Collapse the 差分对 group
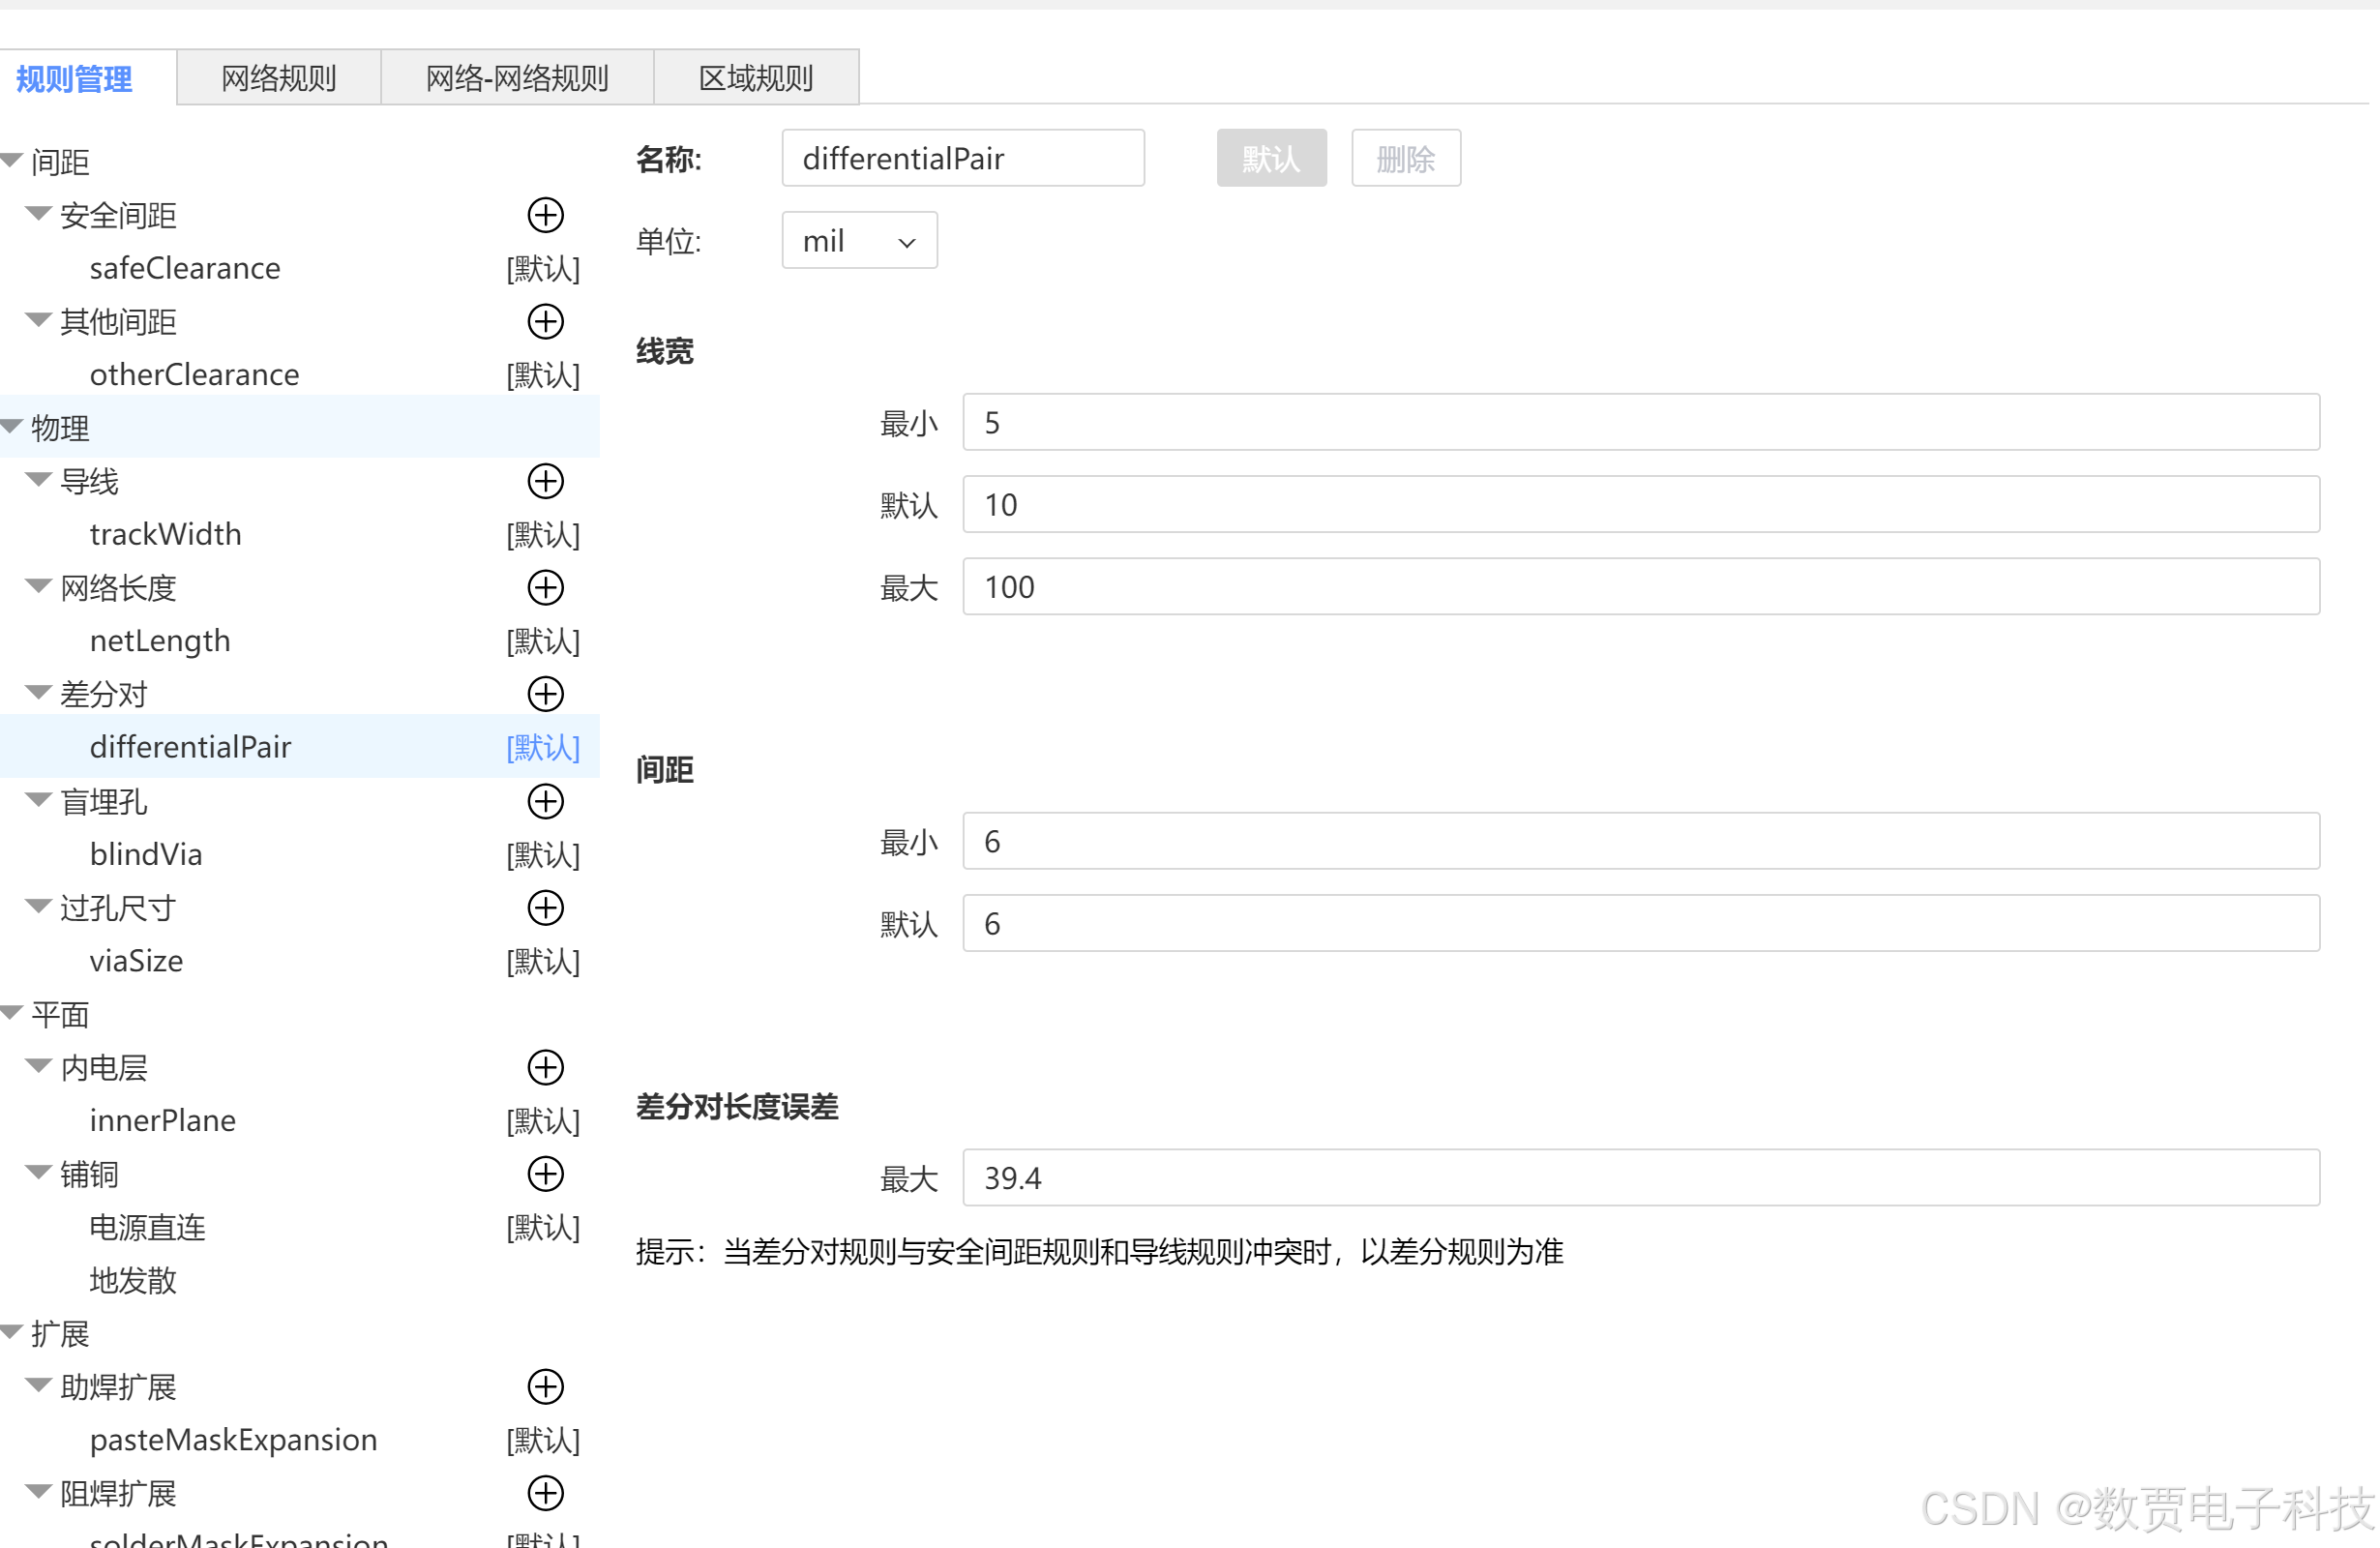The height and width of the screenshot is (1548, 2380). click(x=38, y=692)
